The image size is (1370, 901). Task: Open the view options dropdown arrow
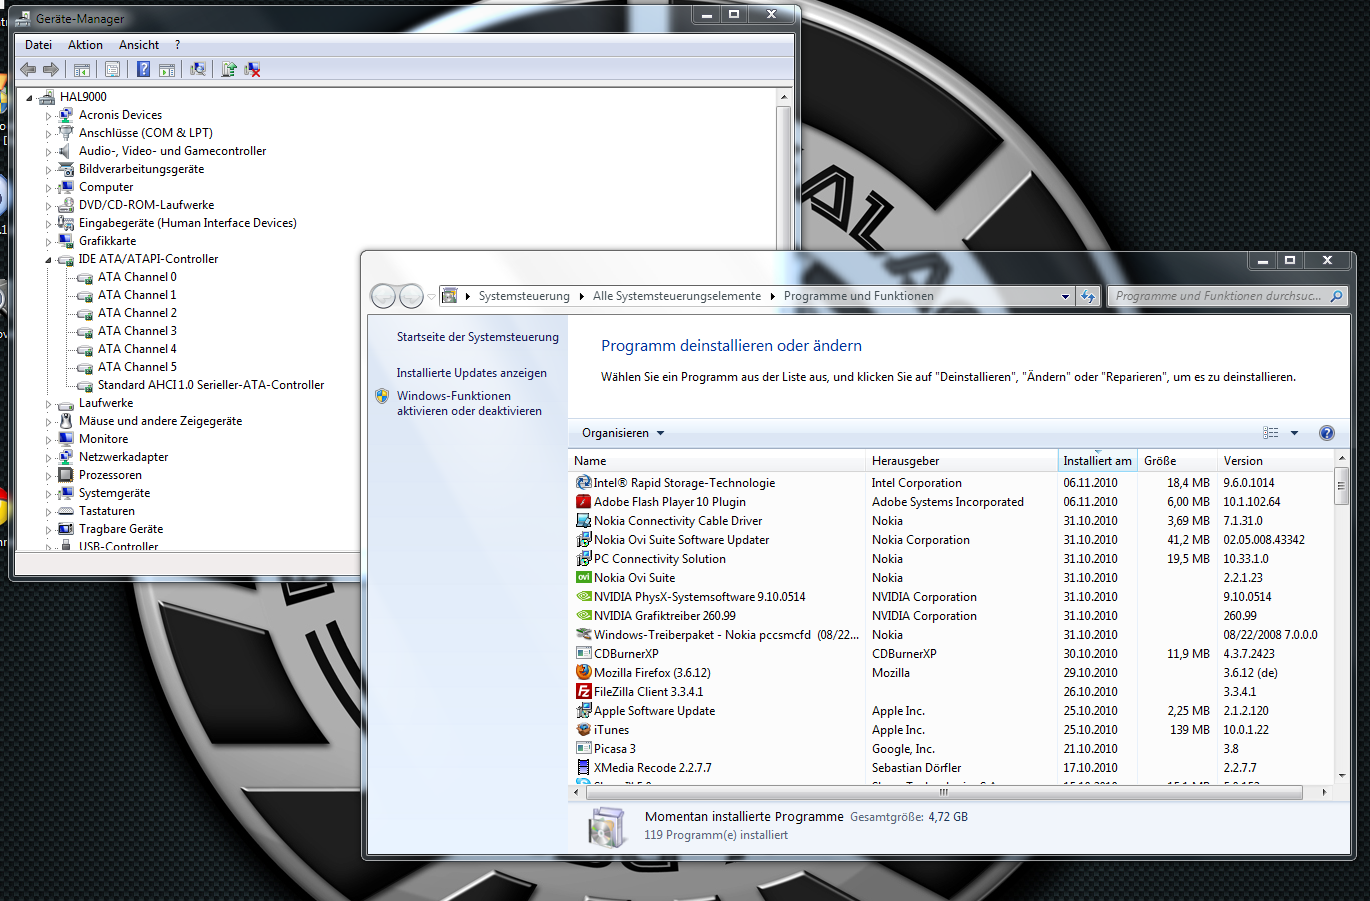pyautogui.click(x=1294, y=433)
